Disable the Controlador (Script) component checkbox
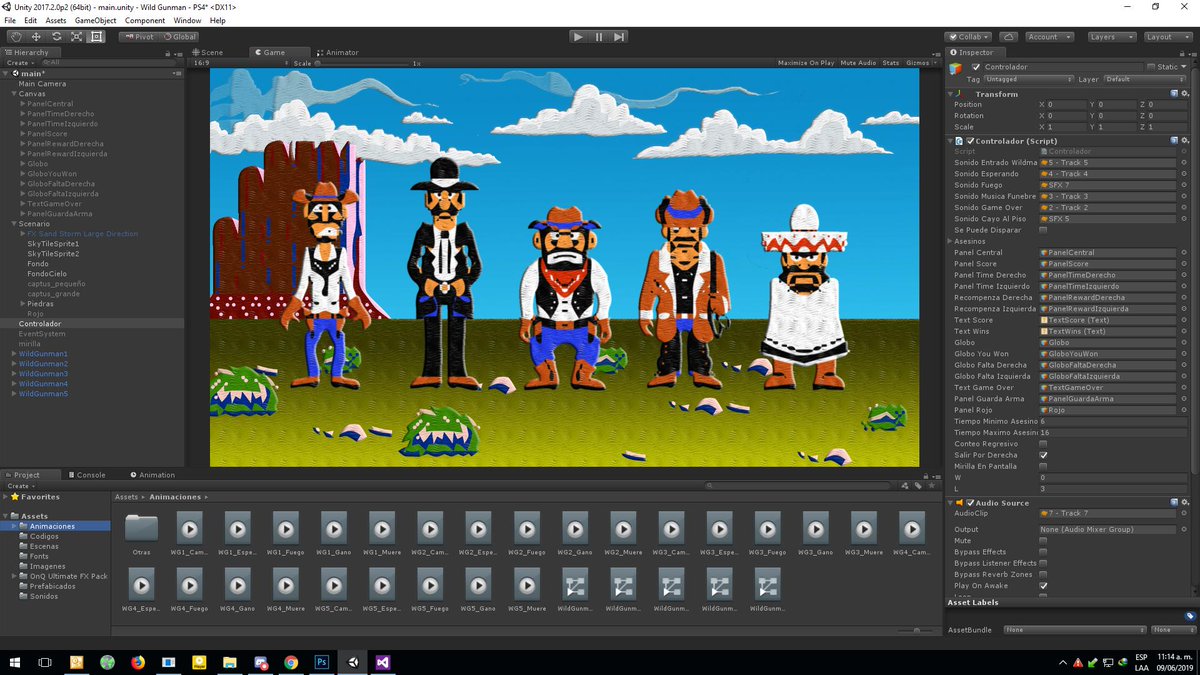The height and width of the screenshot is (675, 1200). (970, 141)
